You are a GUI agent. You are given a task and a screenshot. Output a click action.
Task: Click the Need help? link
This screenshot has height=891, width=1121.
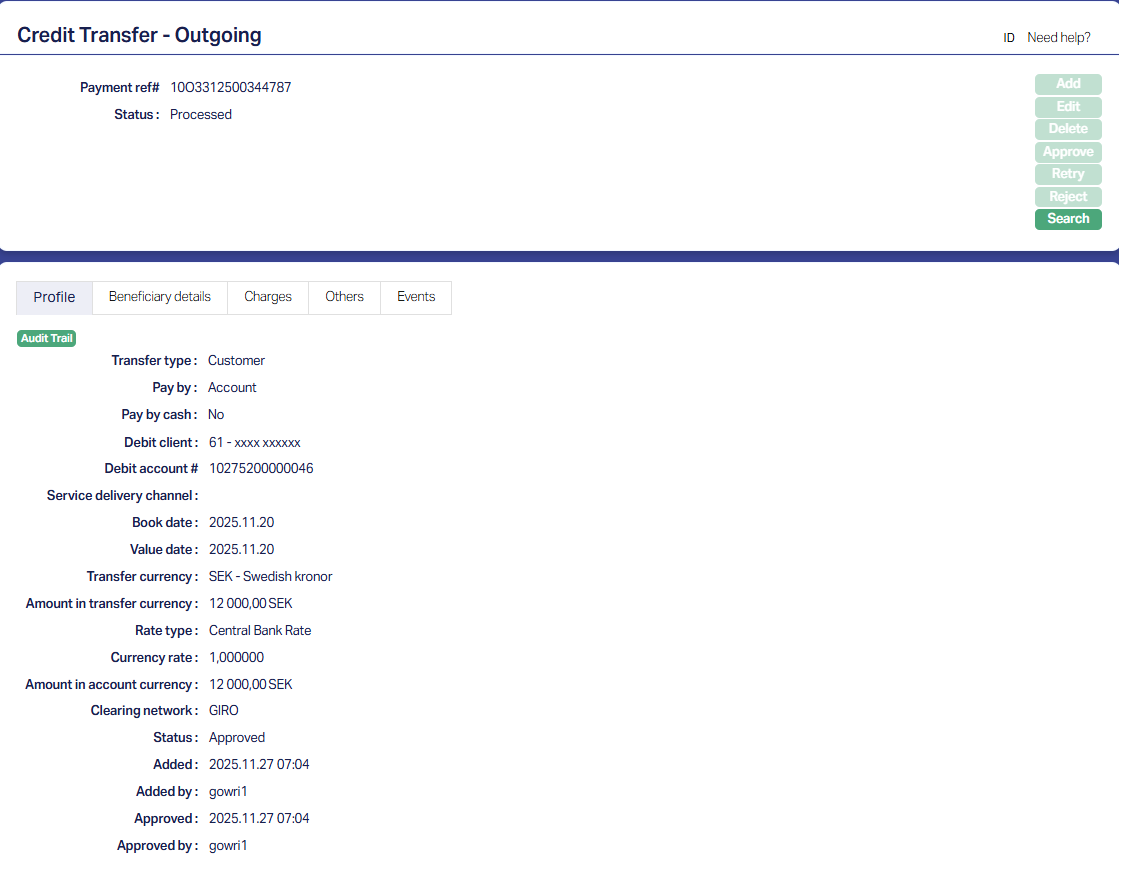pyautogui.click(x=1059, y=38)
